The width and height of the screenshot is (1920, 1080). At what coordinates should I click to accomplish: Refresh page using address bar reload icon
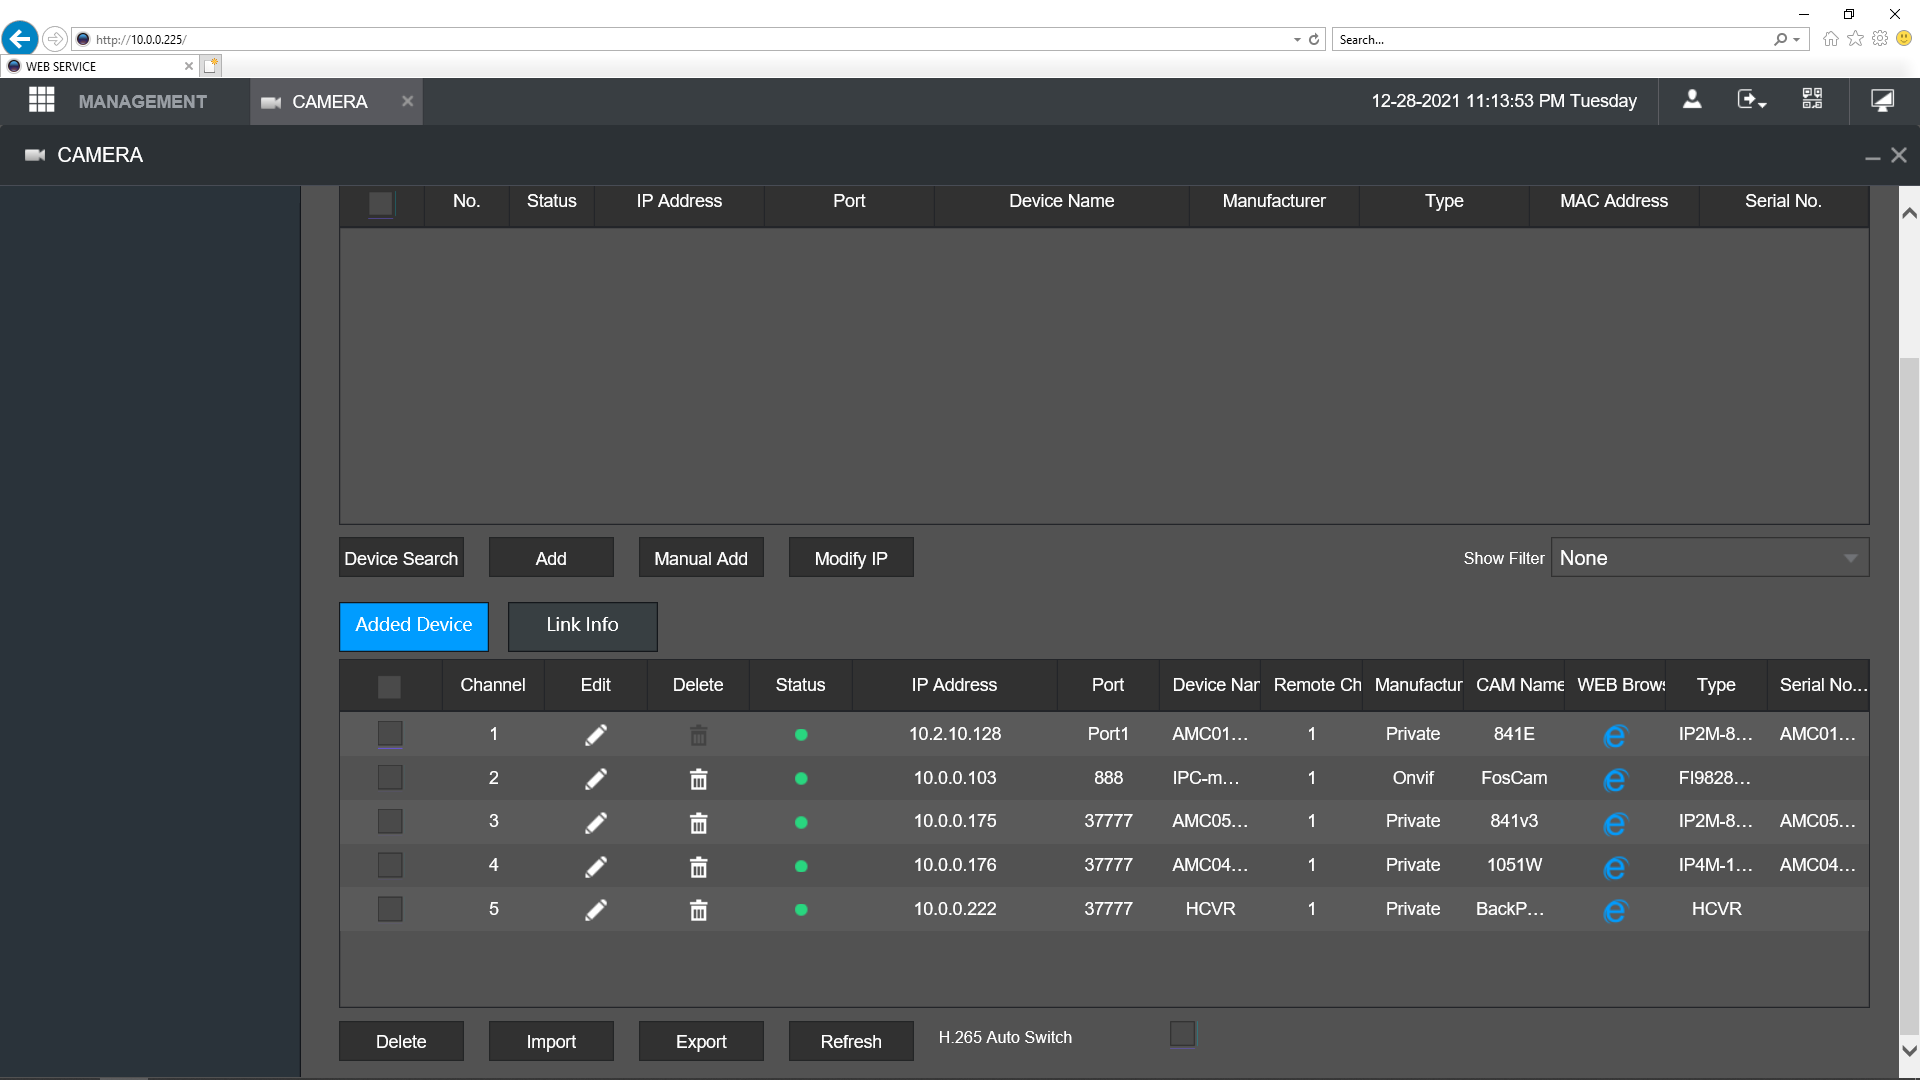(x=1314, y=40)
